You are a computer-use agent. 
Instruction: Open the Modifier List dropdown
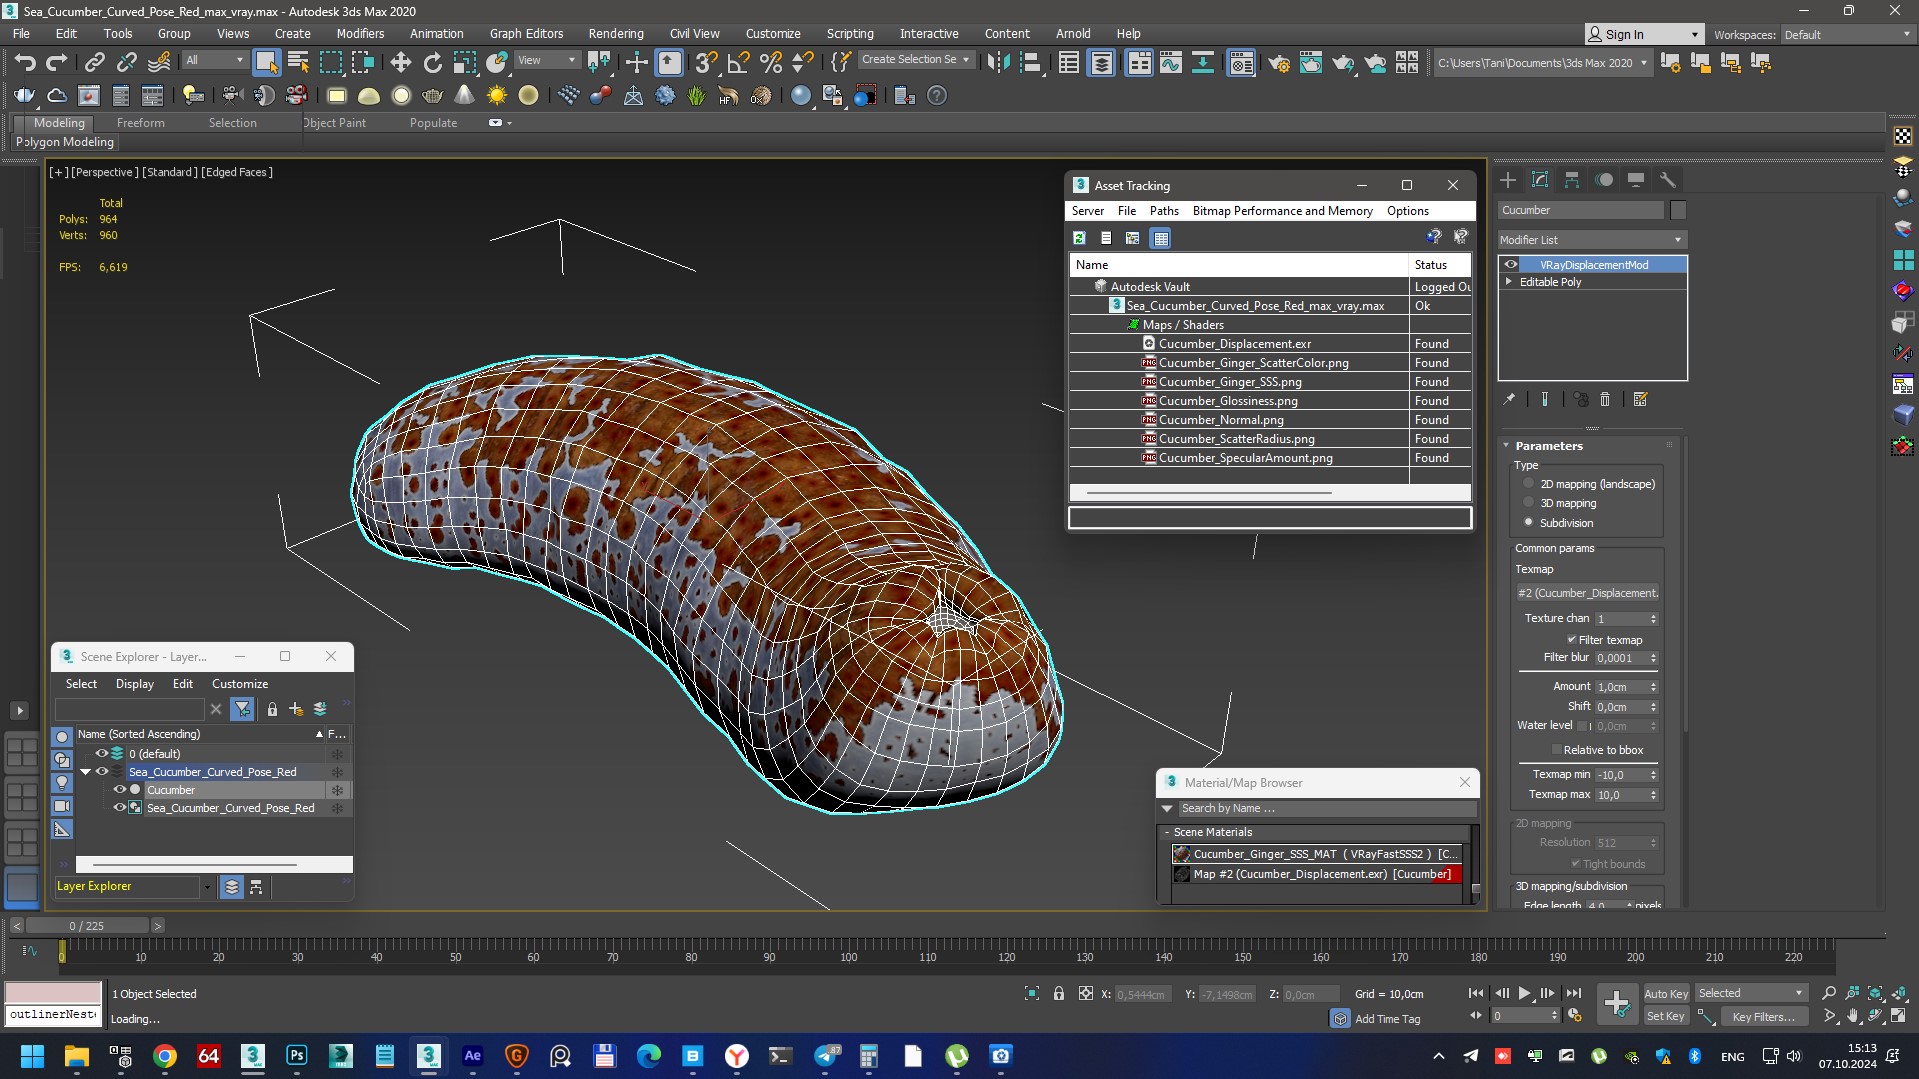coord(1592,240)
